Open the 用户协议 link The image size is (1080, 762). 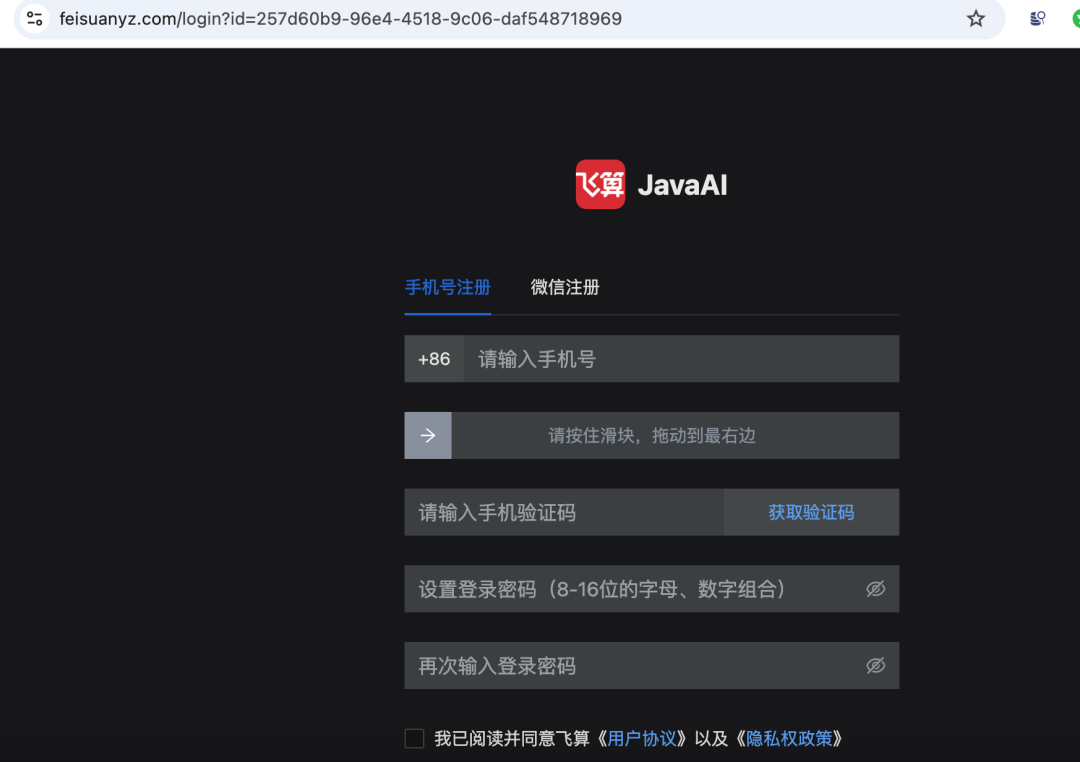pyautogui.click(x=641, y=739)
